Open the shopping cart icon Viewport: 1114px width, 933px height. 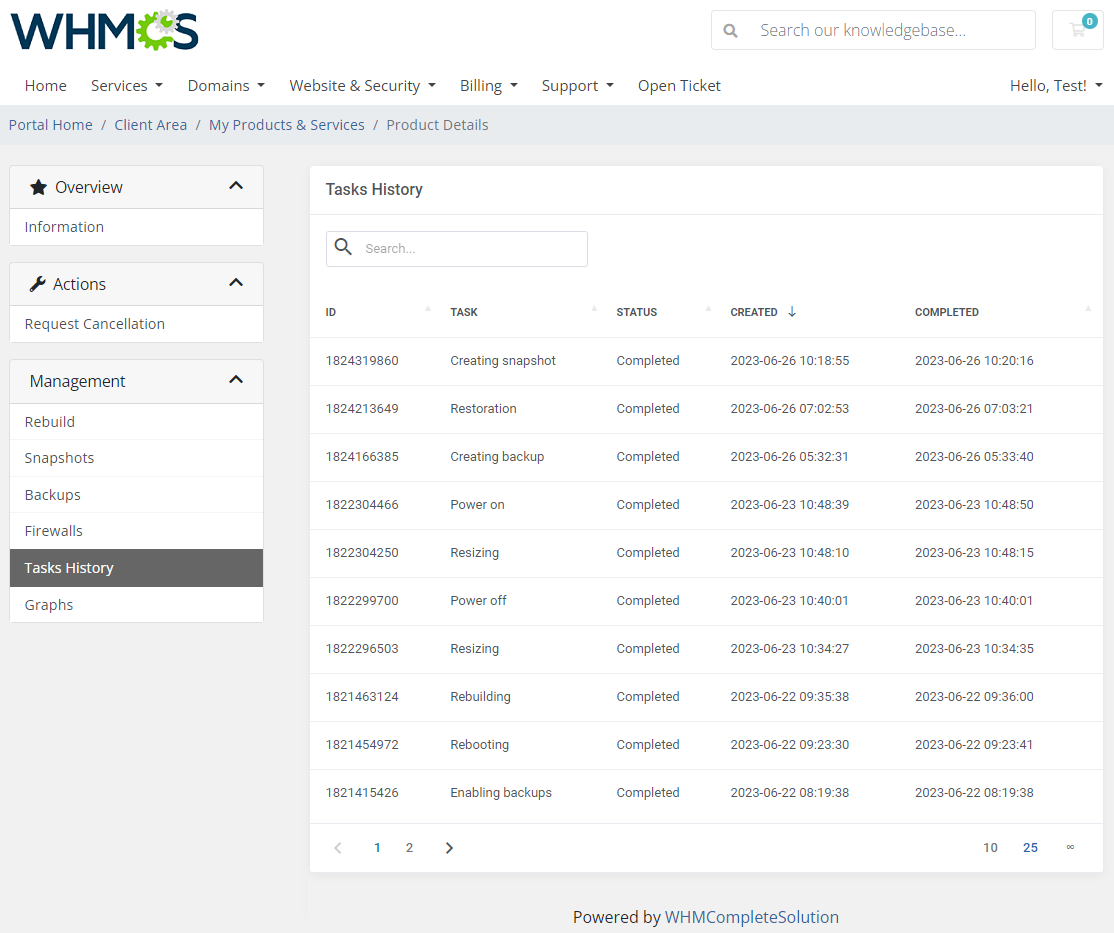tap(1077, 30)
